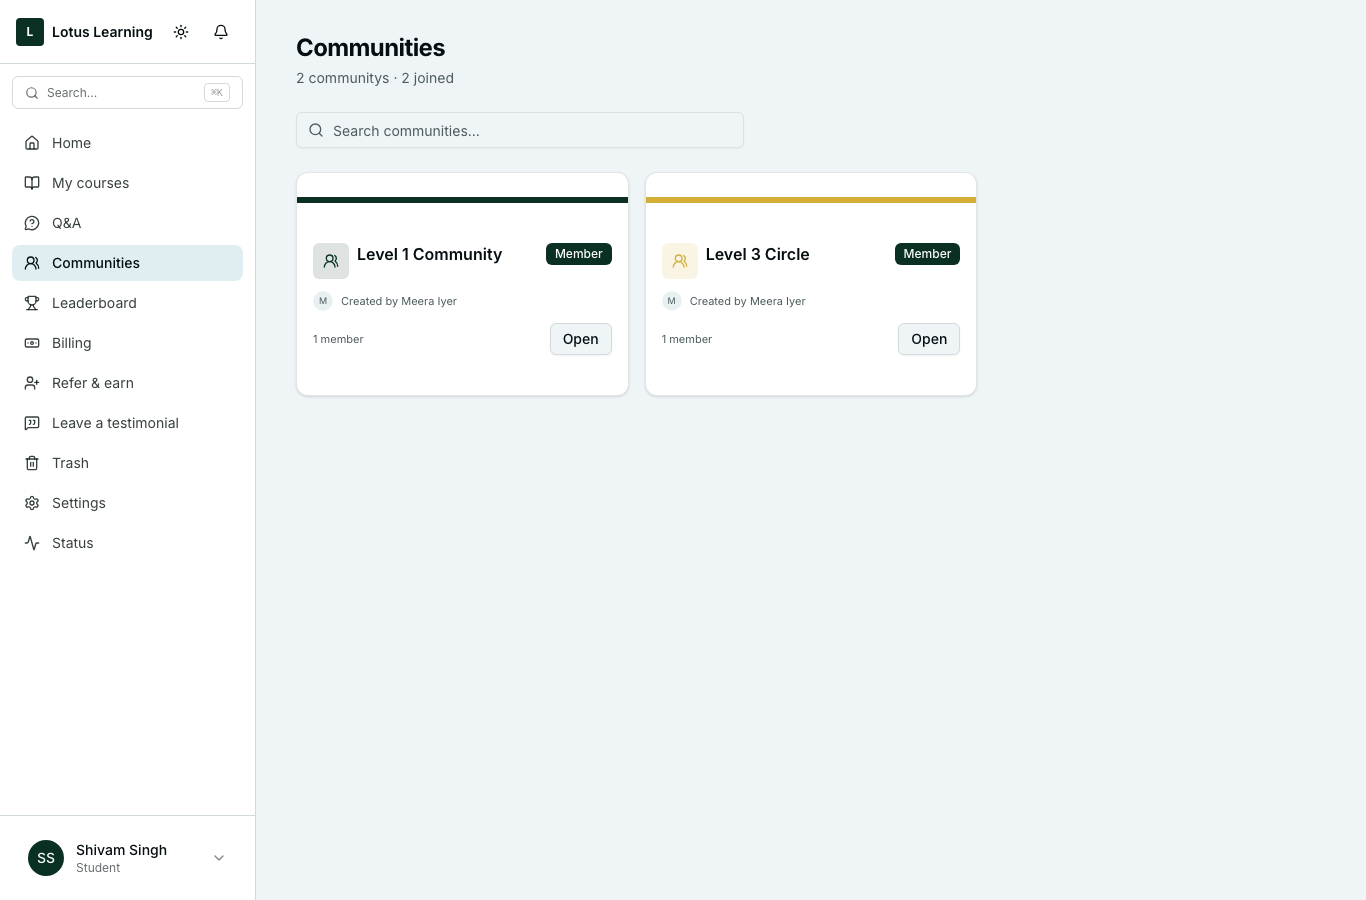The image size is (1366, 900).
Task: Click creator avatar M on Level 1 Community
Action: pos(323,301)
